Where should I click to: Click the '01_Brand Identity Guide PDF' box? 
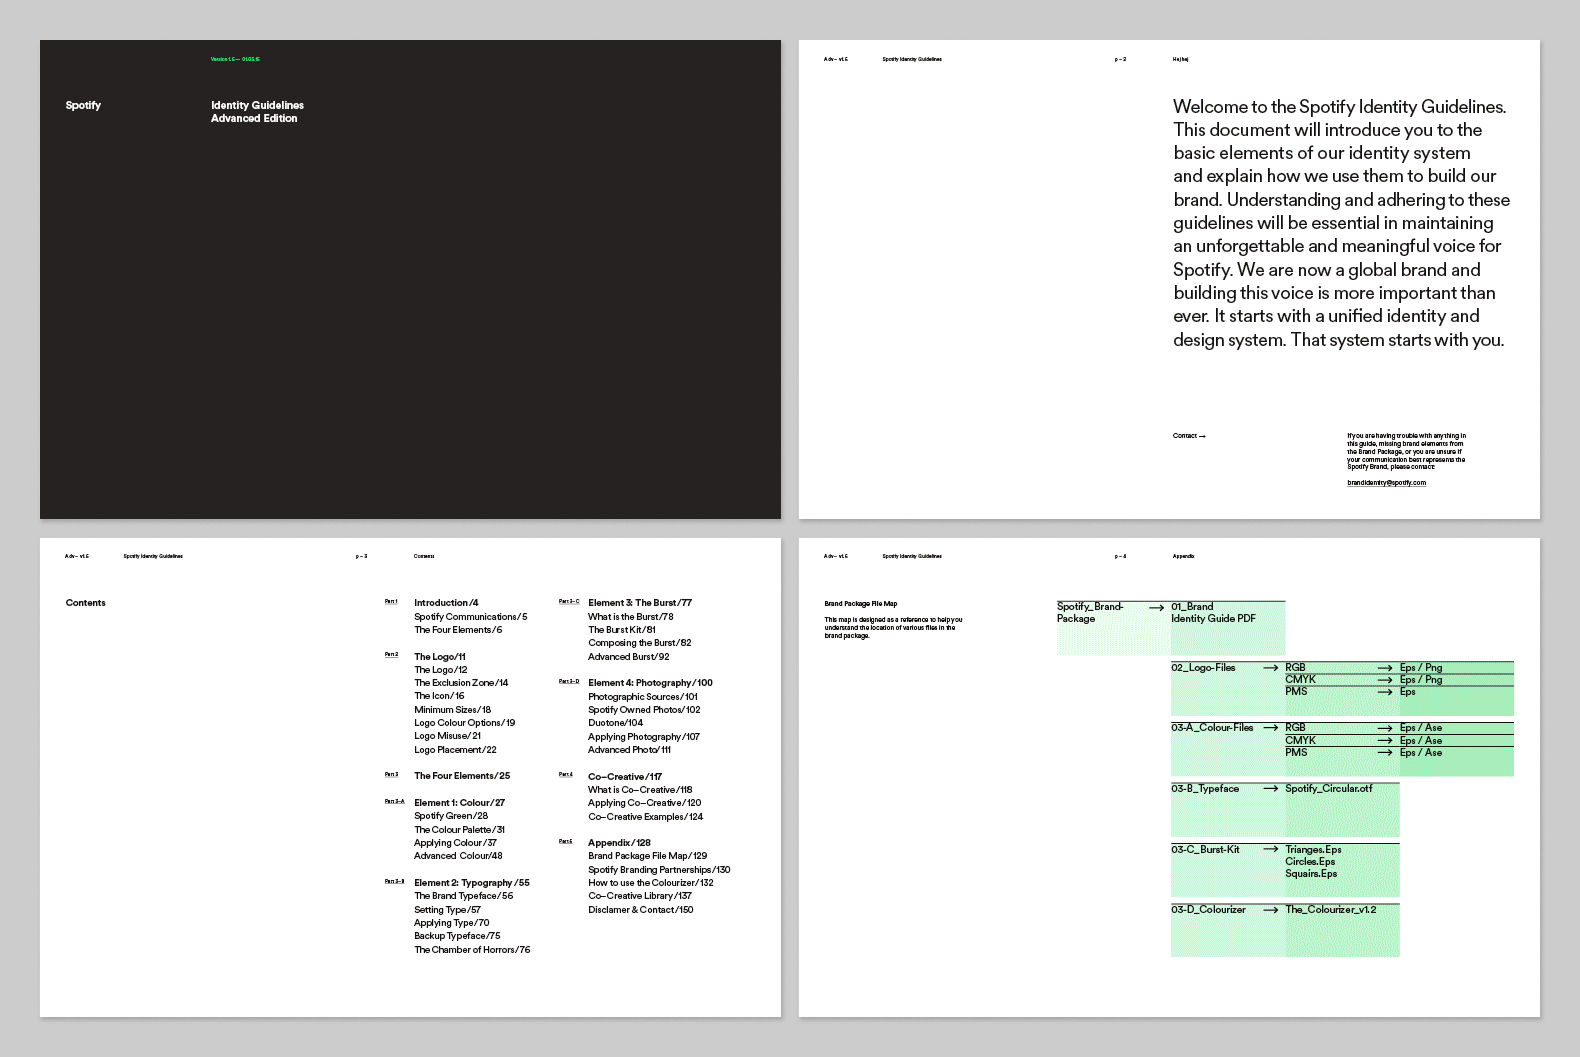point(1228,628)
